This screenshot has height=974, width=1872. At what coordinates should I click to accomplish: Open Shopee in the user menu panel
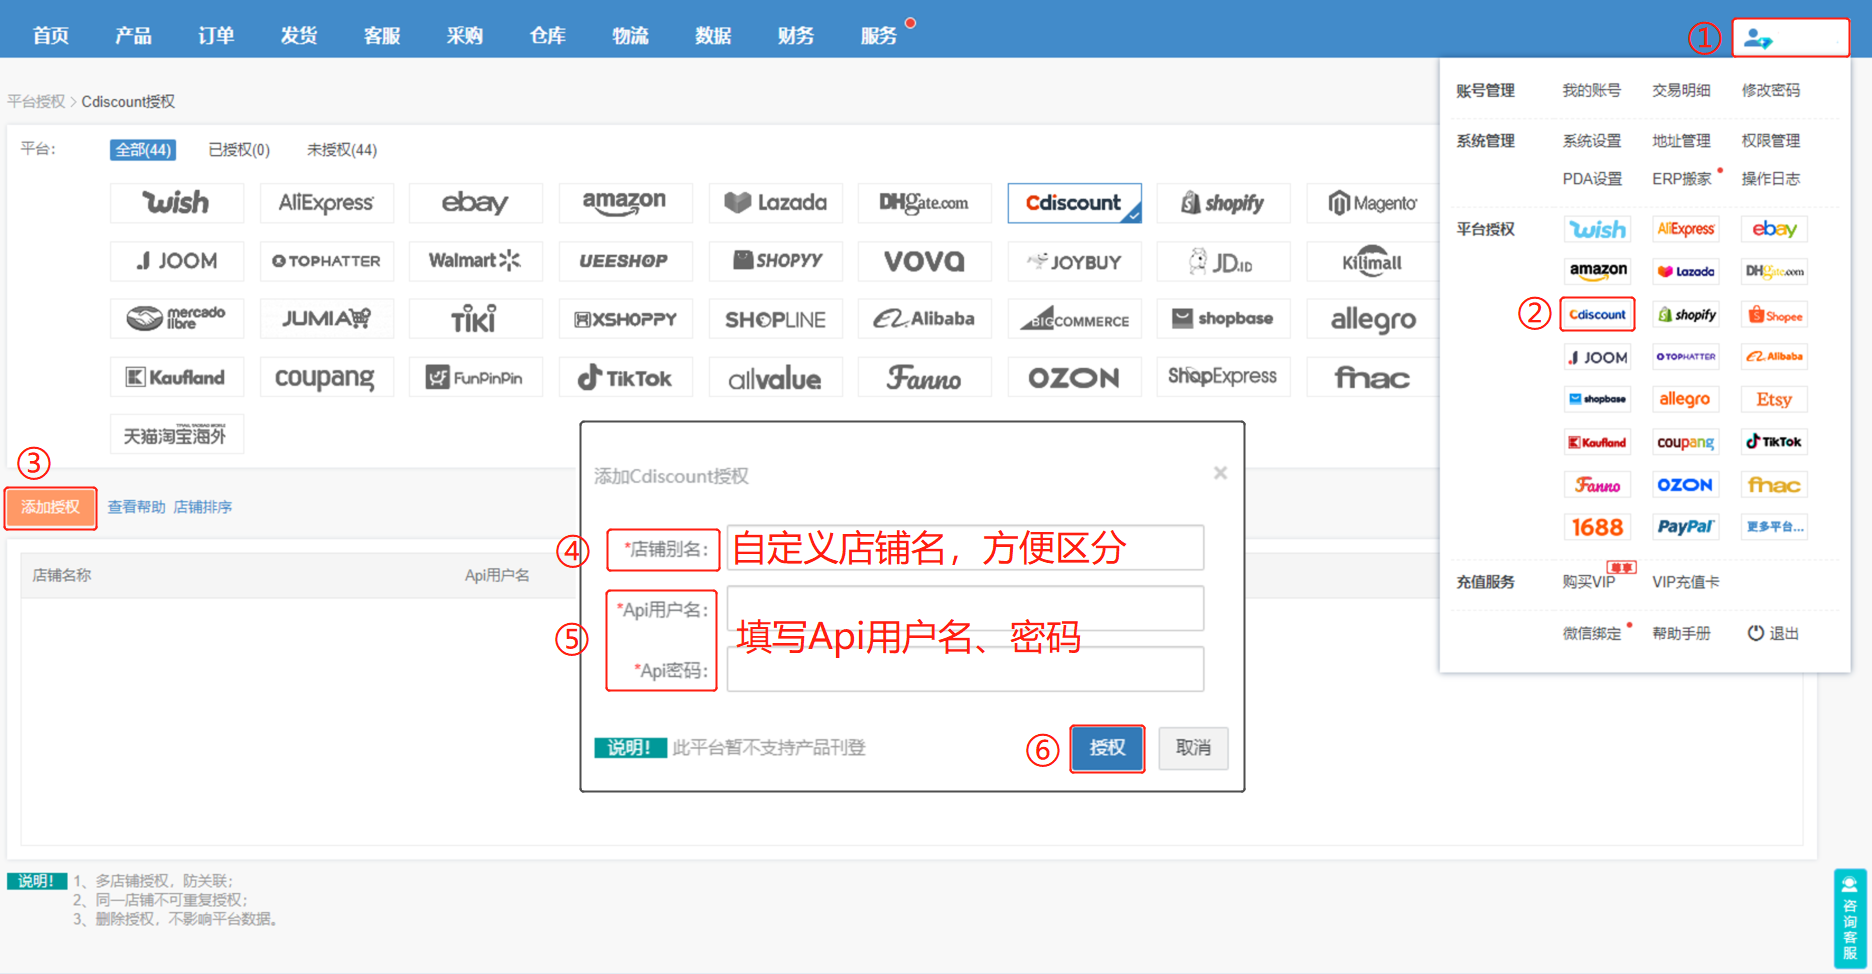[1775, 315]
